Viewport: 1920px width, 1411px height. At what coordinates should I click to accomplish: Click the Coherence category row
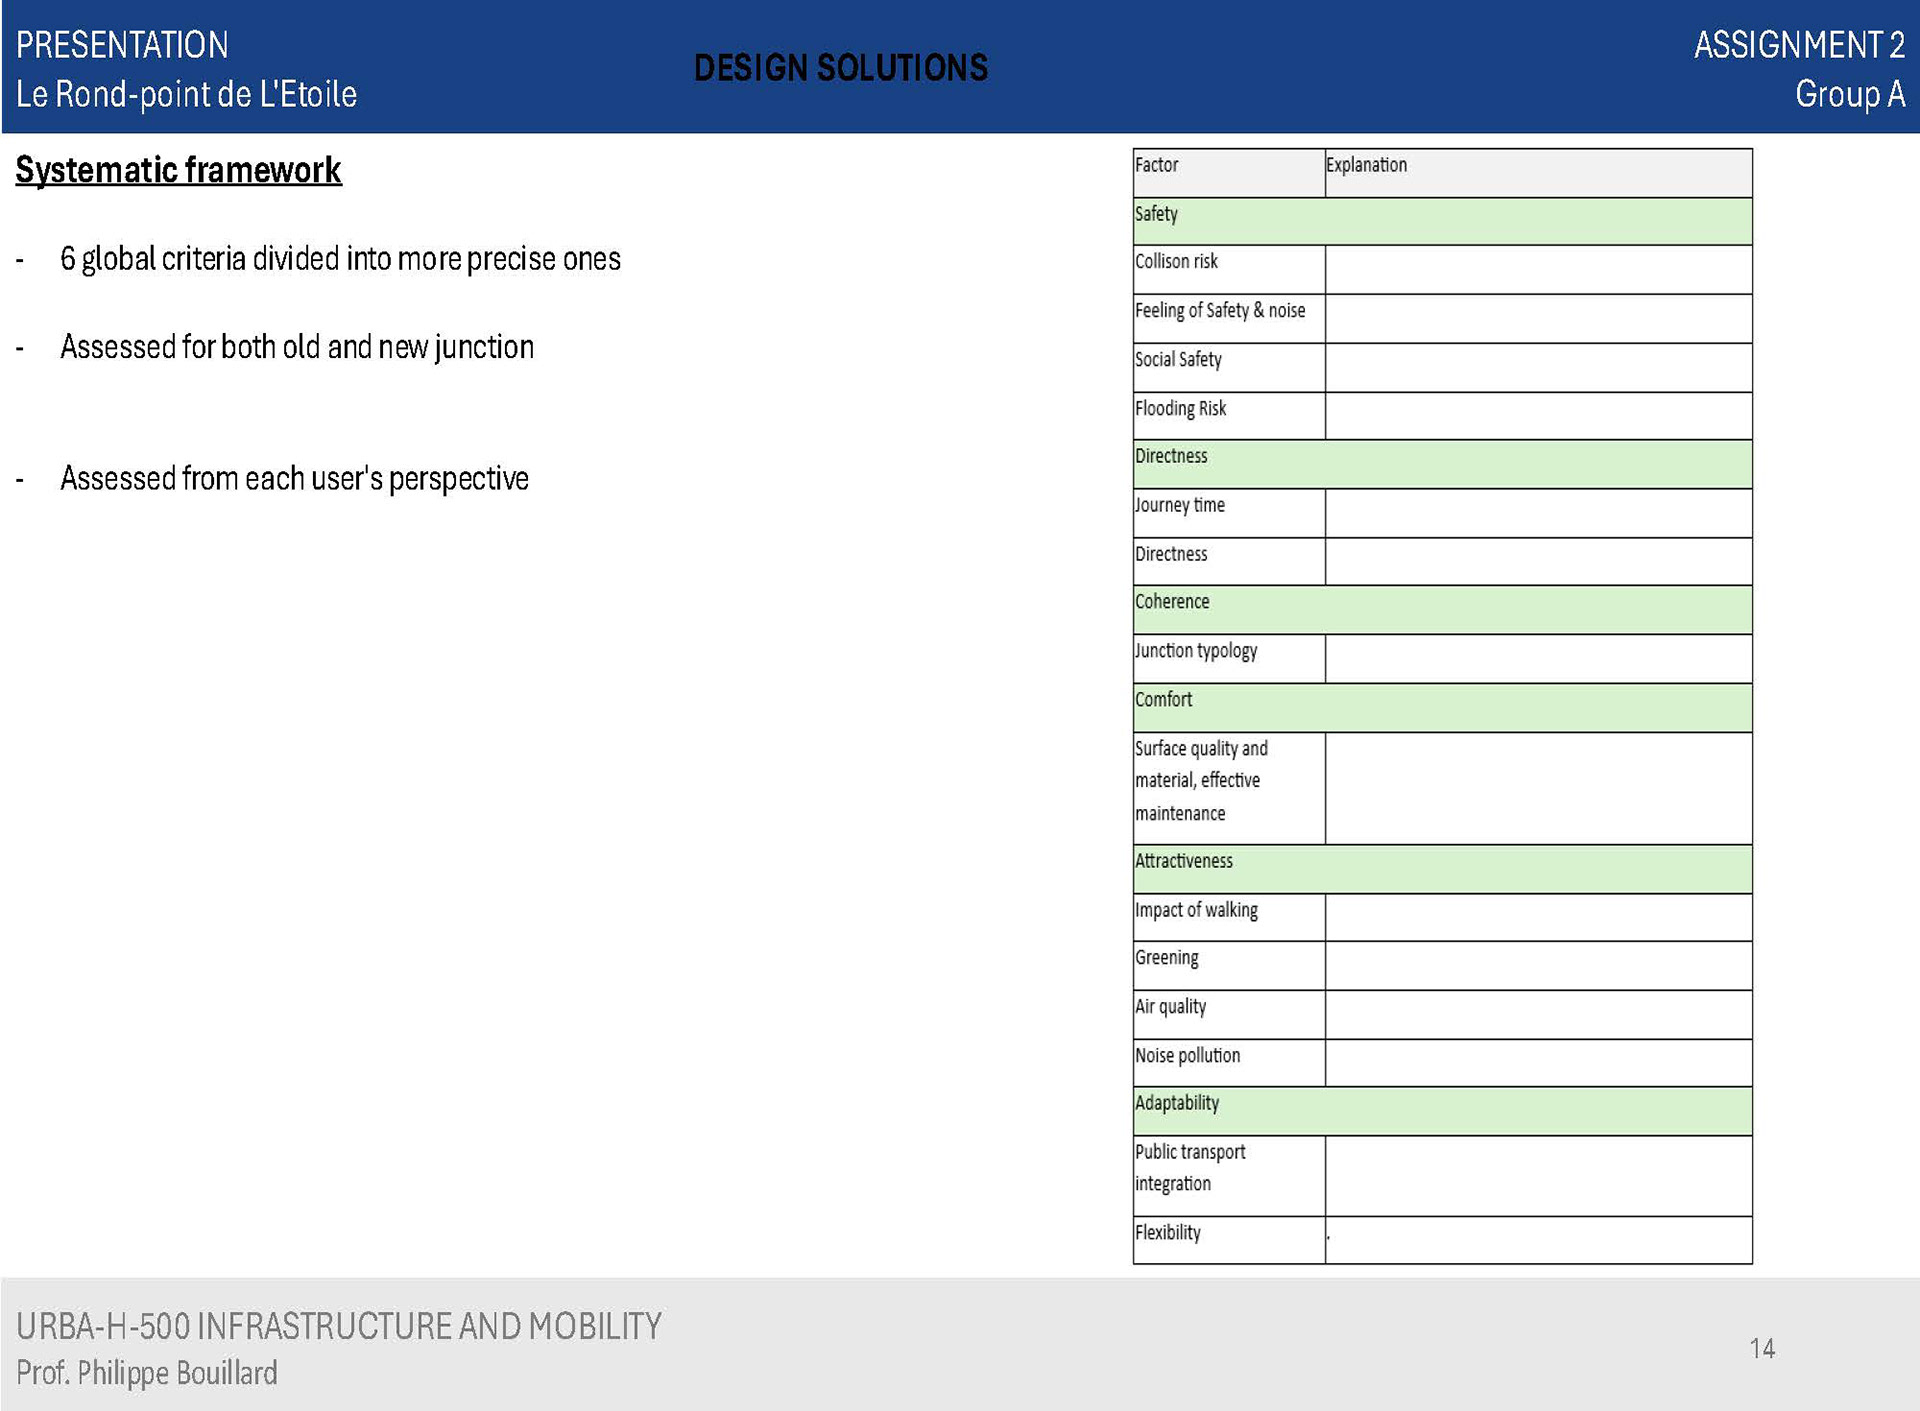click(x=1441, y=609)
